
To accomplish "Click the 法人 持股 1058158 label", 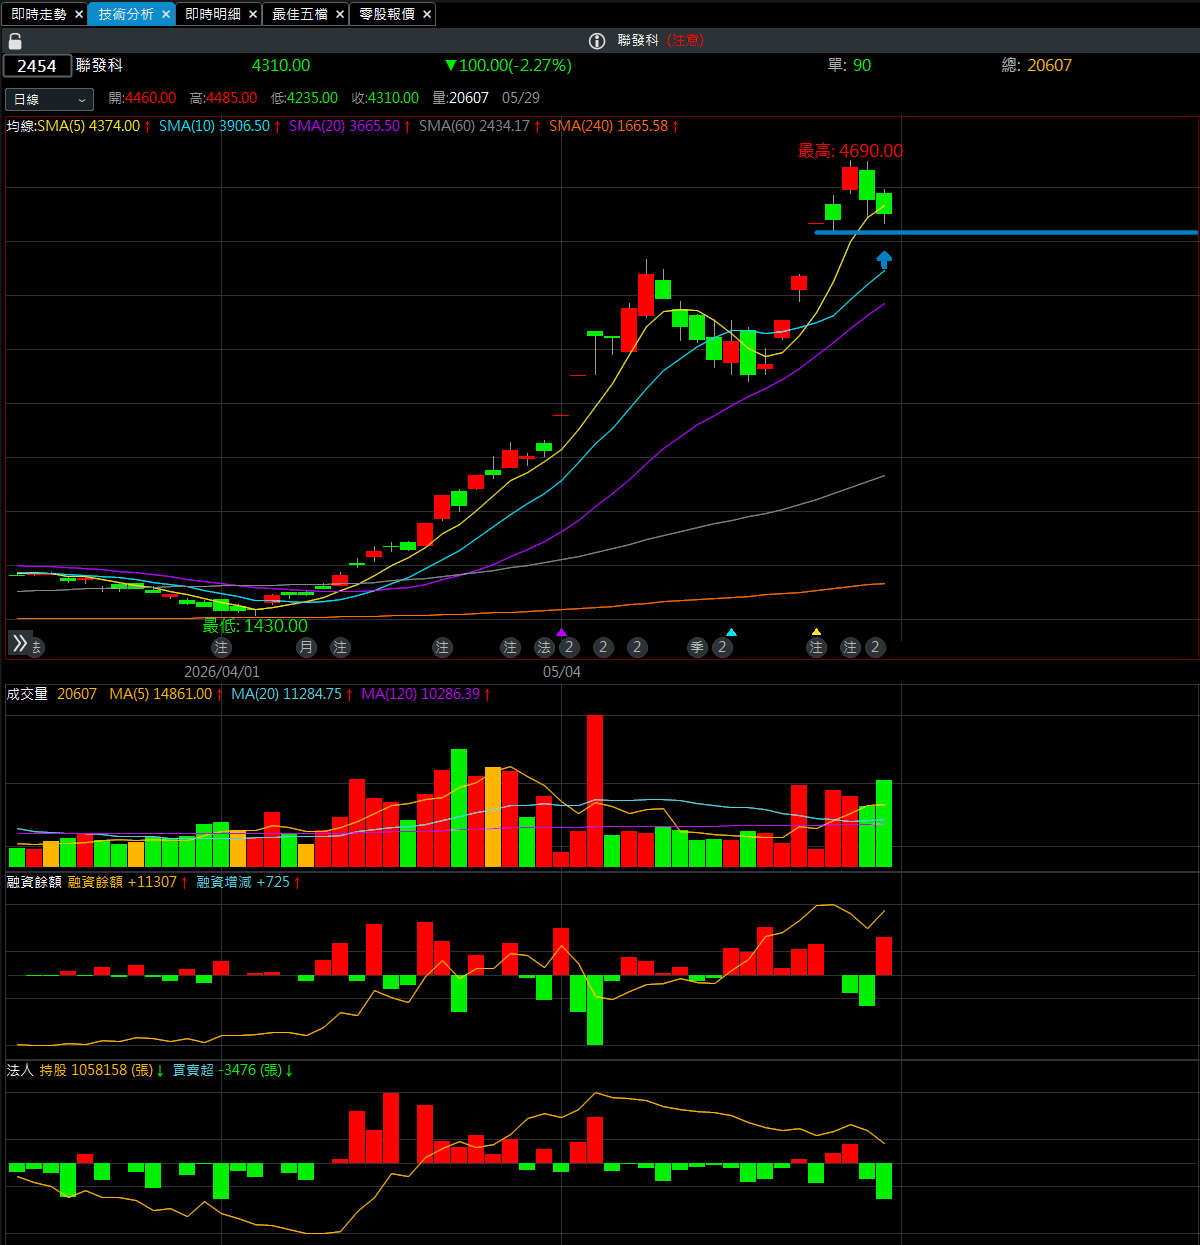I will (80, 1070).
